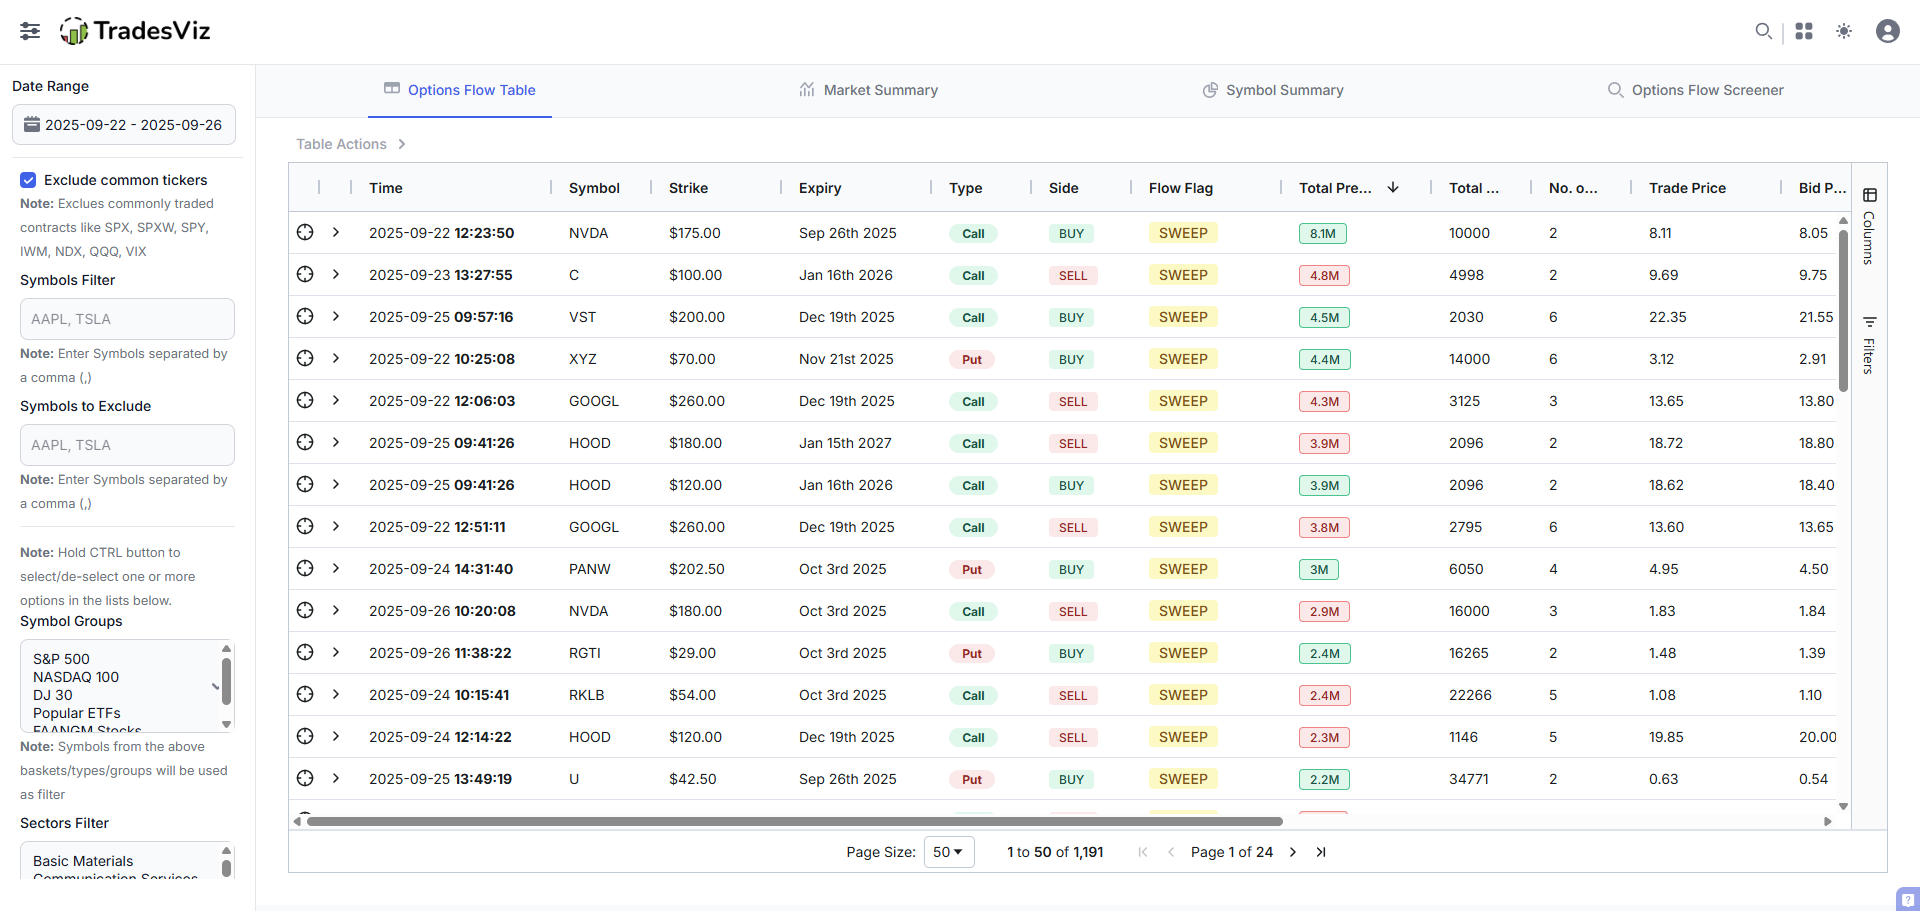The height and width of the screenshot is (911, 1920).
Task: Click target icon for PANW row
Action: [x=305, y=568]
